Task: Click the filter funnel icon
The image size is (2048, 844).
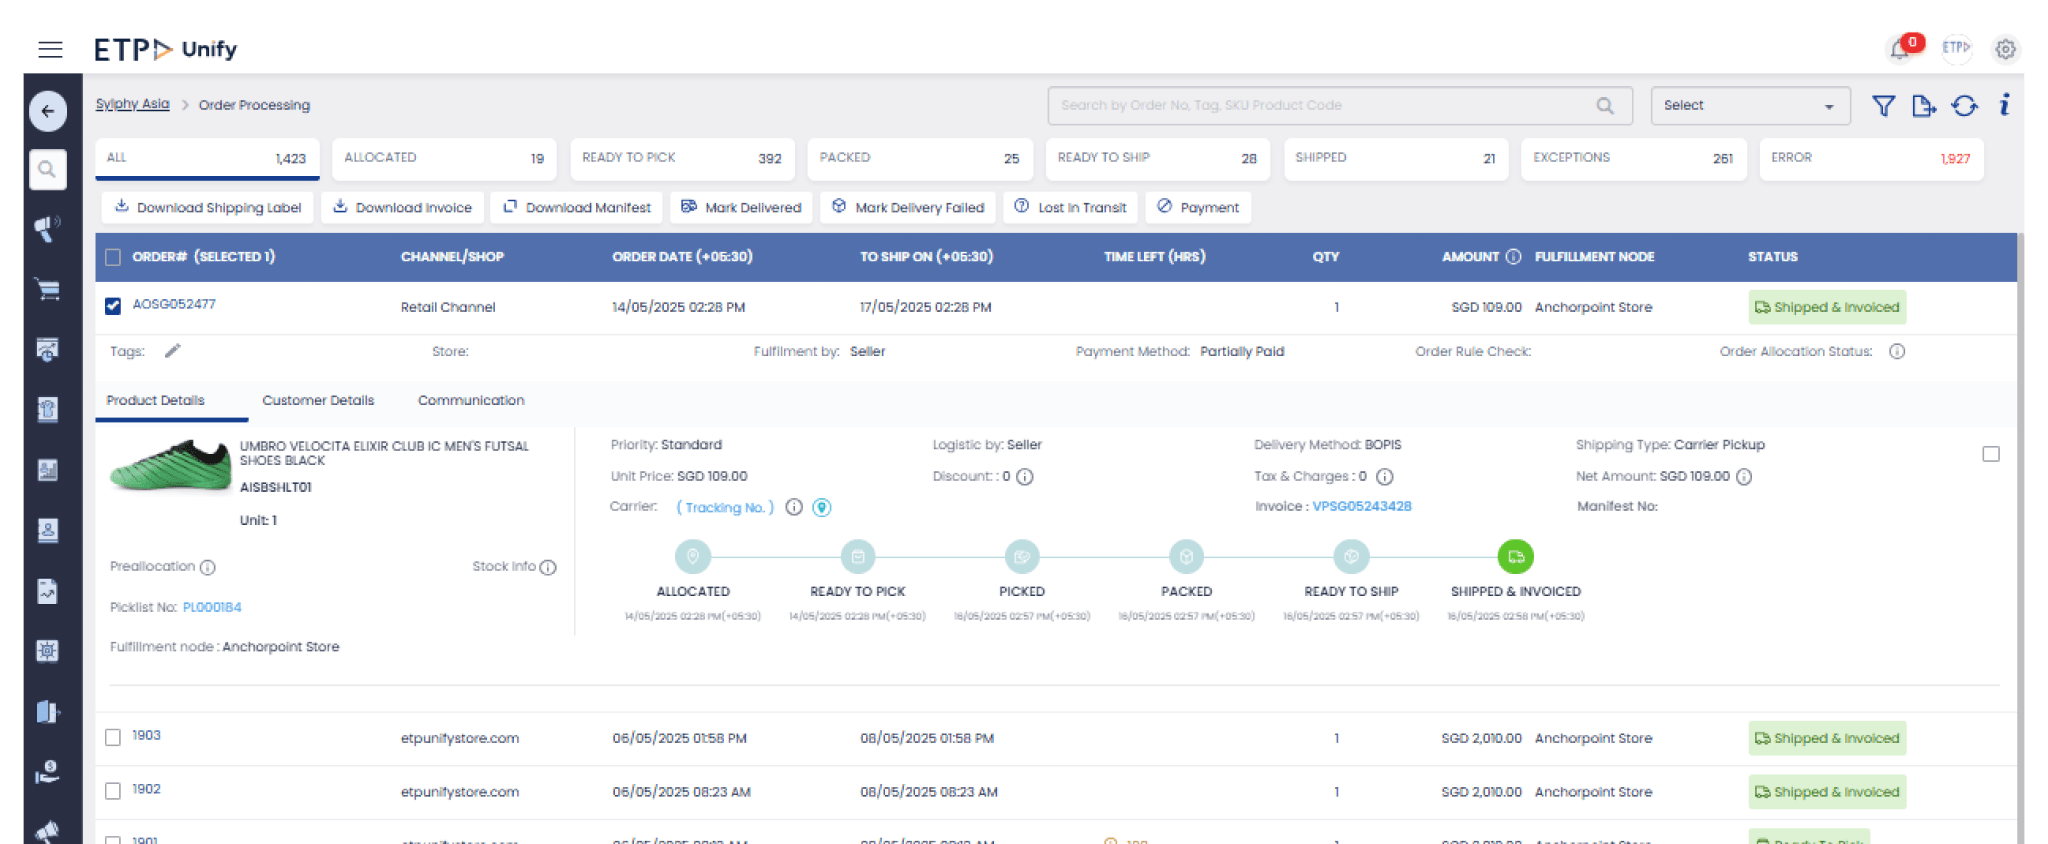Action: [x=1883, y=106]
